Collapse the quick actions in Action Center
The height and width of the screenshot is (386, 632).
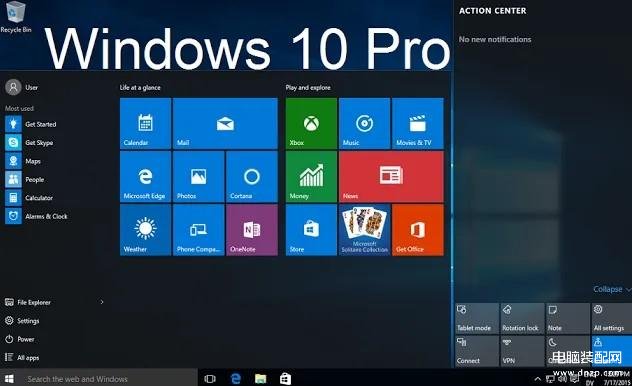tap(612, 289)
